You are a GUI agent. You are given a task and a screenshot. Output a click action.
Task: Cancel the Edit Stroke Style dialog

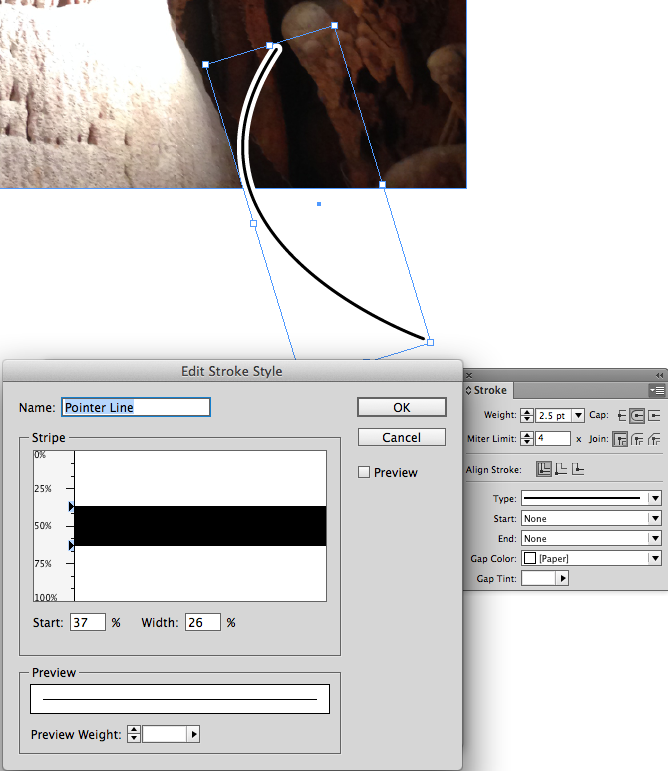point(402,437)
